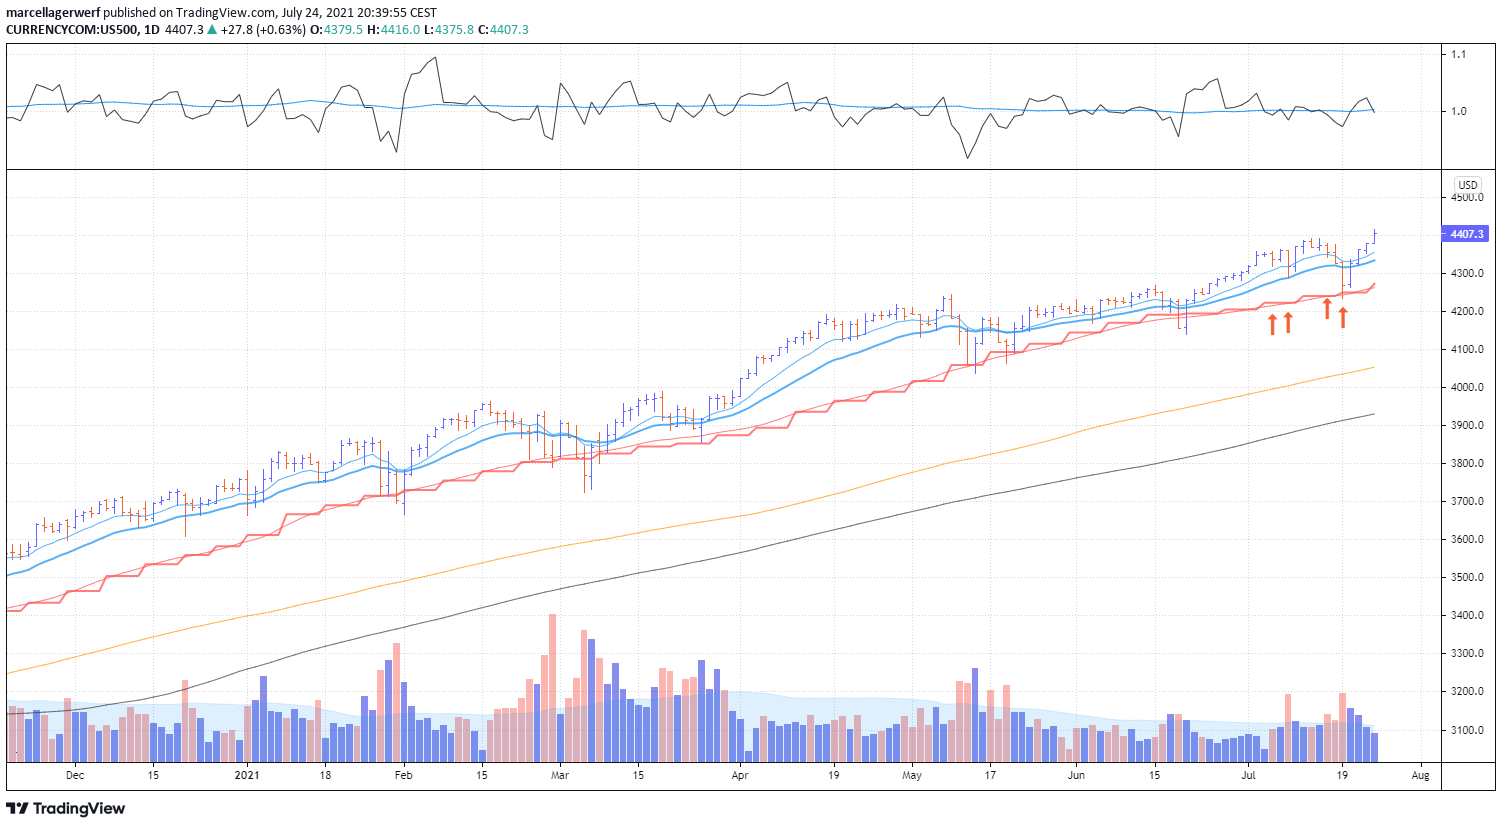The image size is (1502, 827).
Task: Click the 15 date label after Dec
Action: [153, 775]
